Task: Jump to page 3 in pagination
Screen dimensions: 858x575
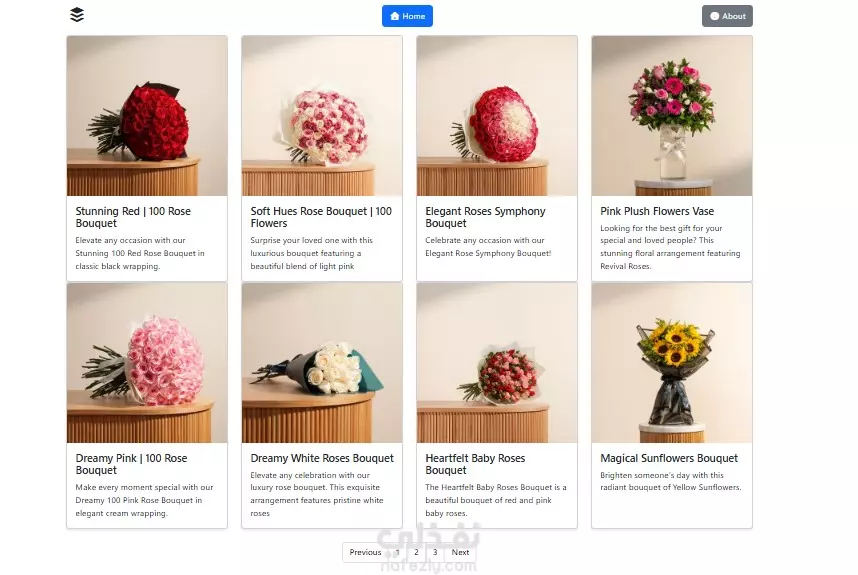Action: tap(435, 553)
